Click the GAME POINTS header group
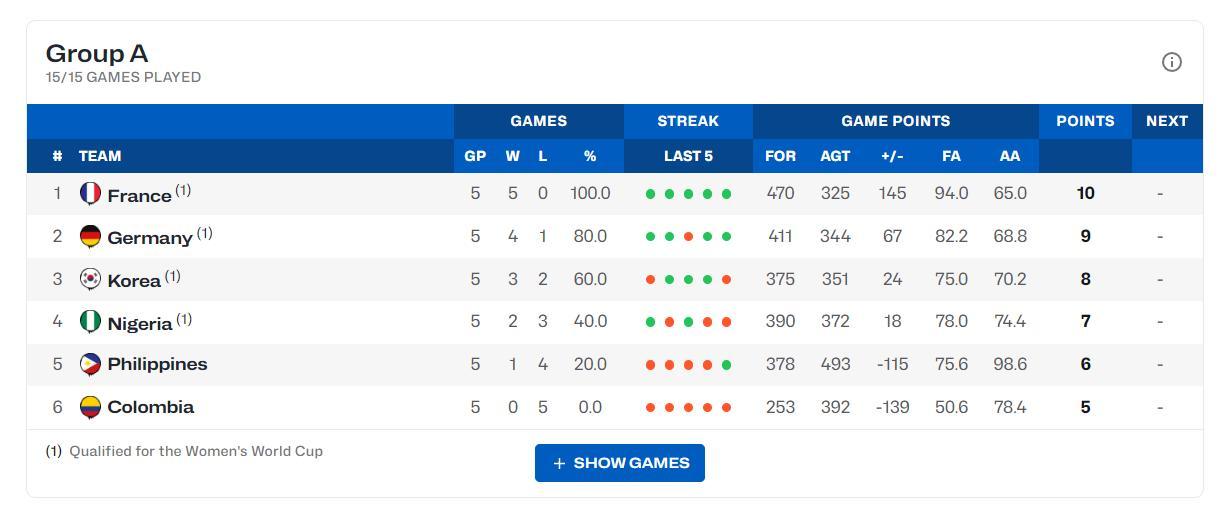Image resolution: width=1224 pixels, height=515 pixels. (x=895, y=121)
